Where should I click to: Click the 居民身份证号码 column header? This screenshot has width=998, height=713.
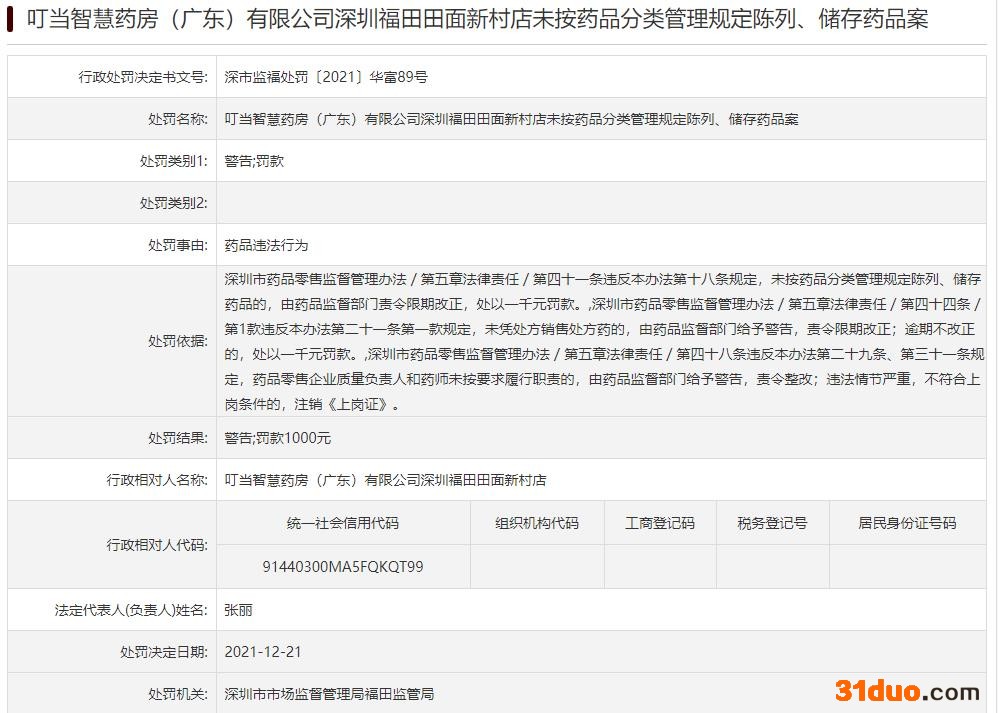point(907,523)
